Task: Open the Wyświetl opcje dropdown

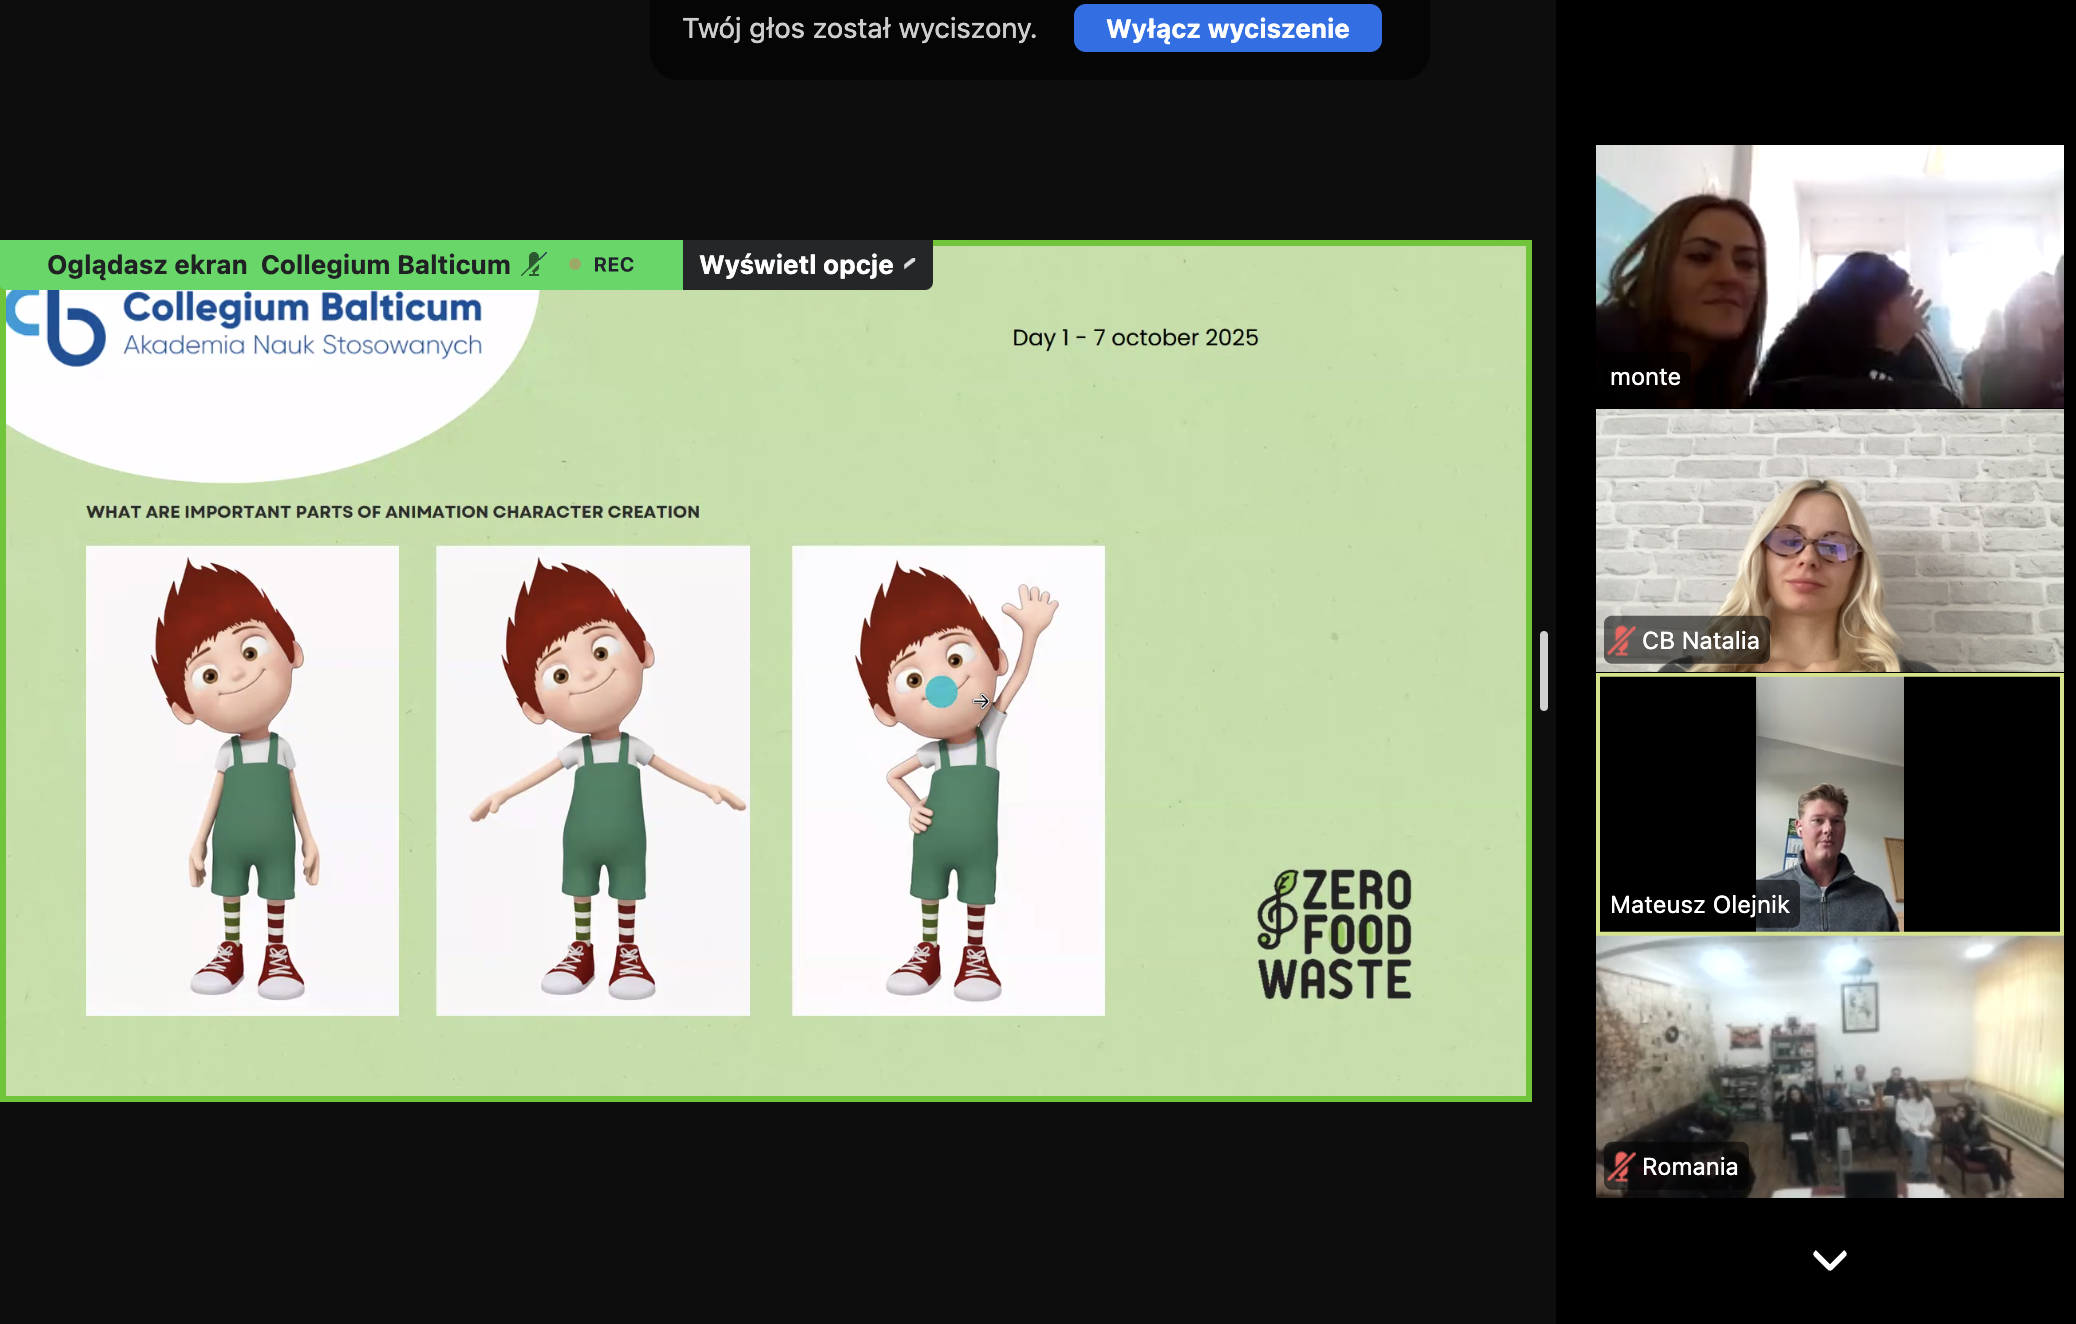Action: tap(796, 265)
